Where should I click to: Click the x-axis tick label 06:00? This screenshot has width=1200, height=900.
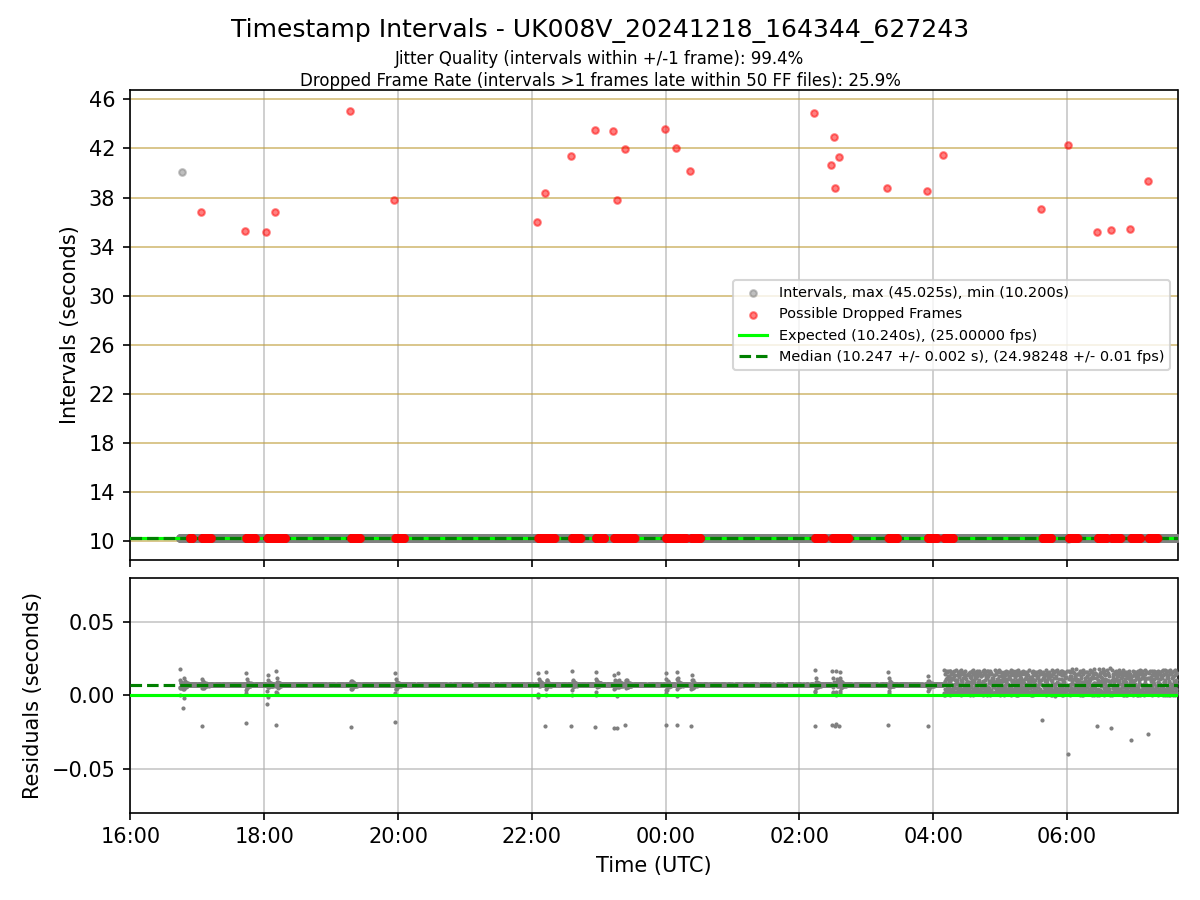click(1067, 834)
